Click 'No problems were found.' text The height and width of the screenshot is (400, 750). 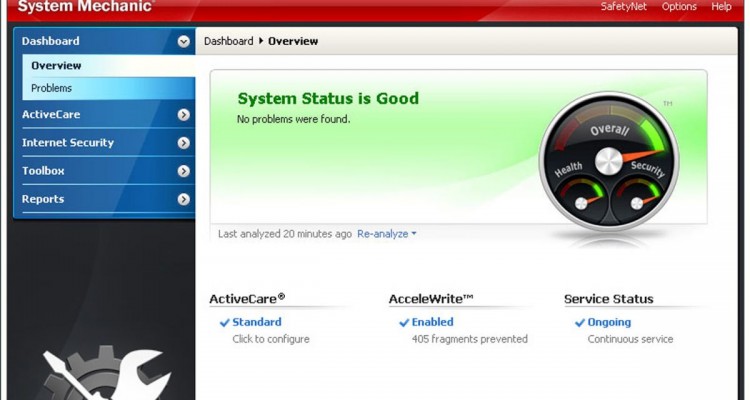pos(294,119)
